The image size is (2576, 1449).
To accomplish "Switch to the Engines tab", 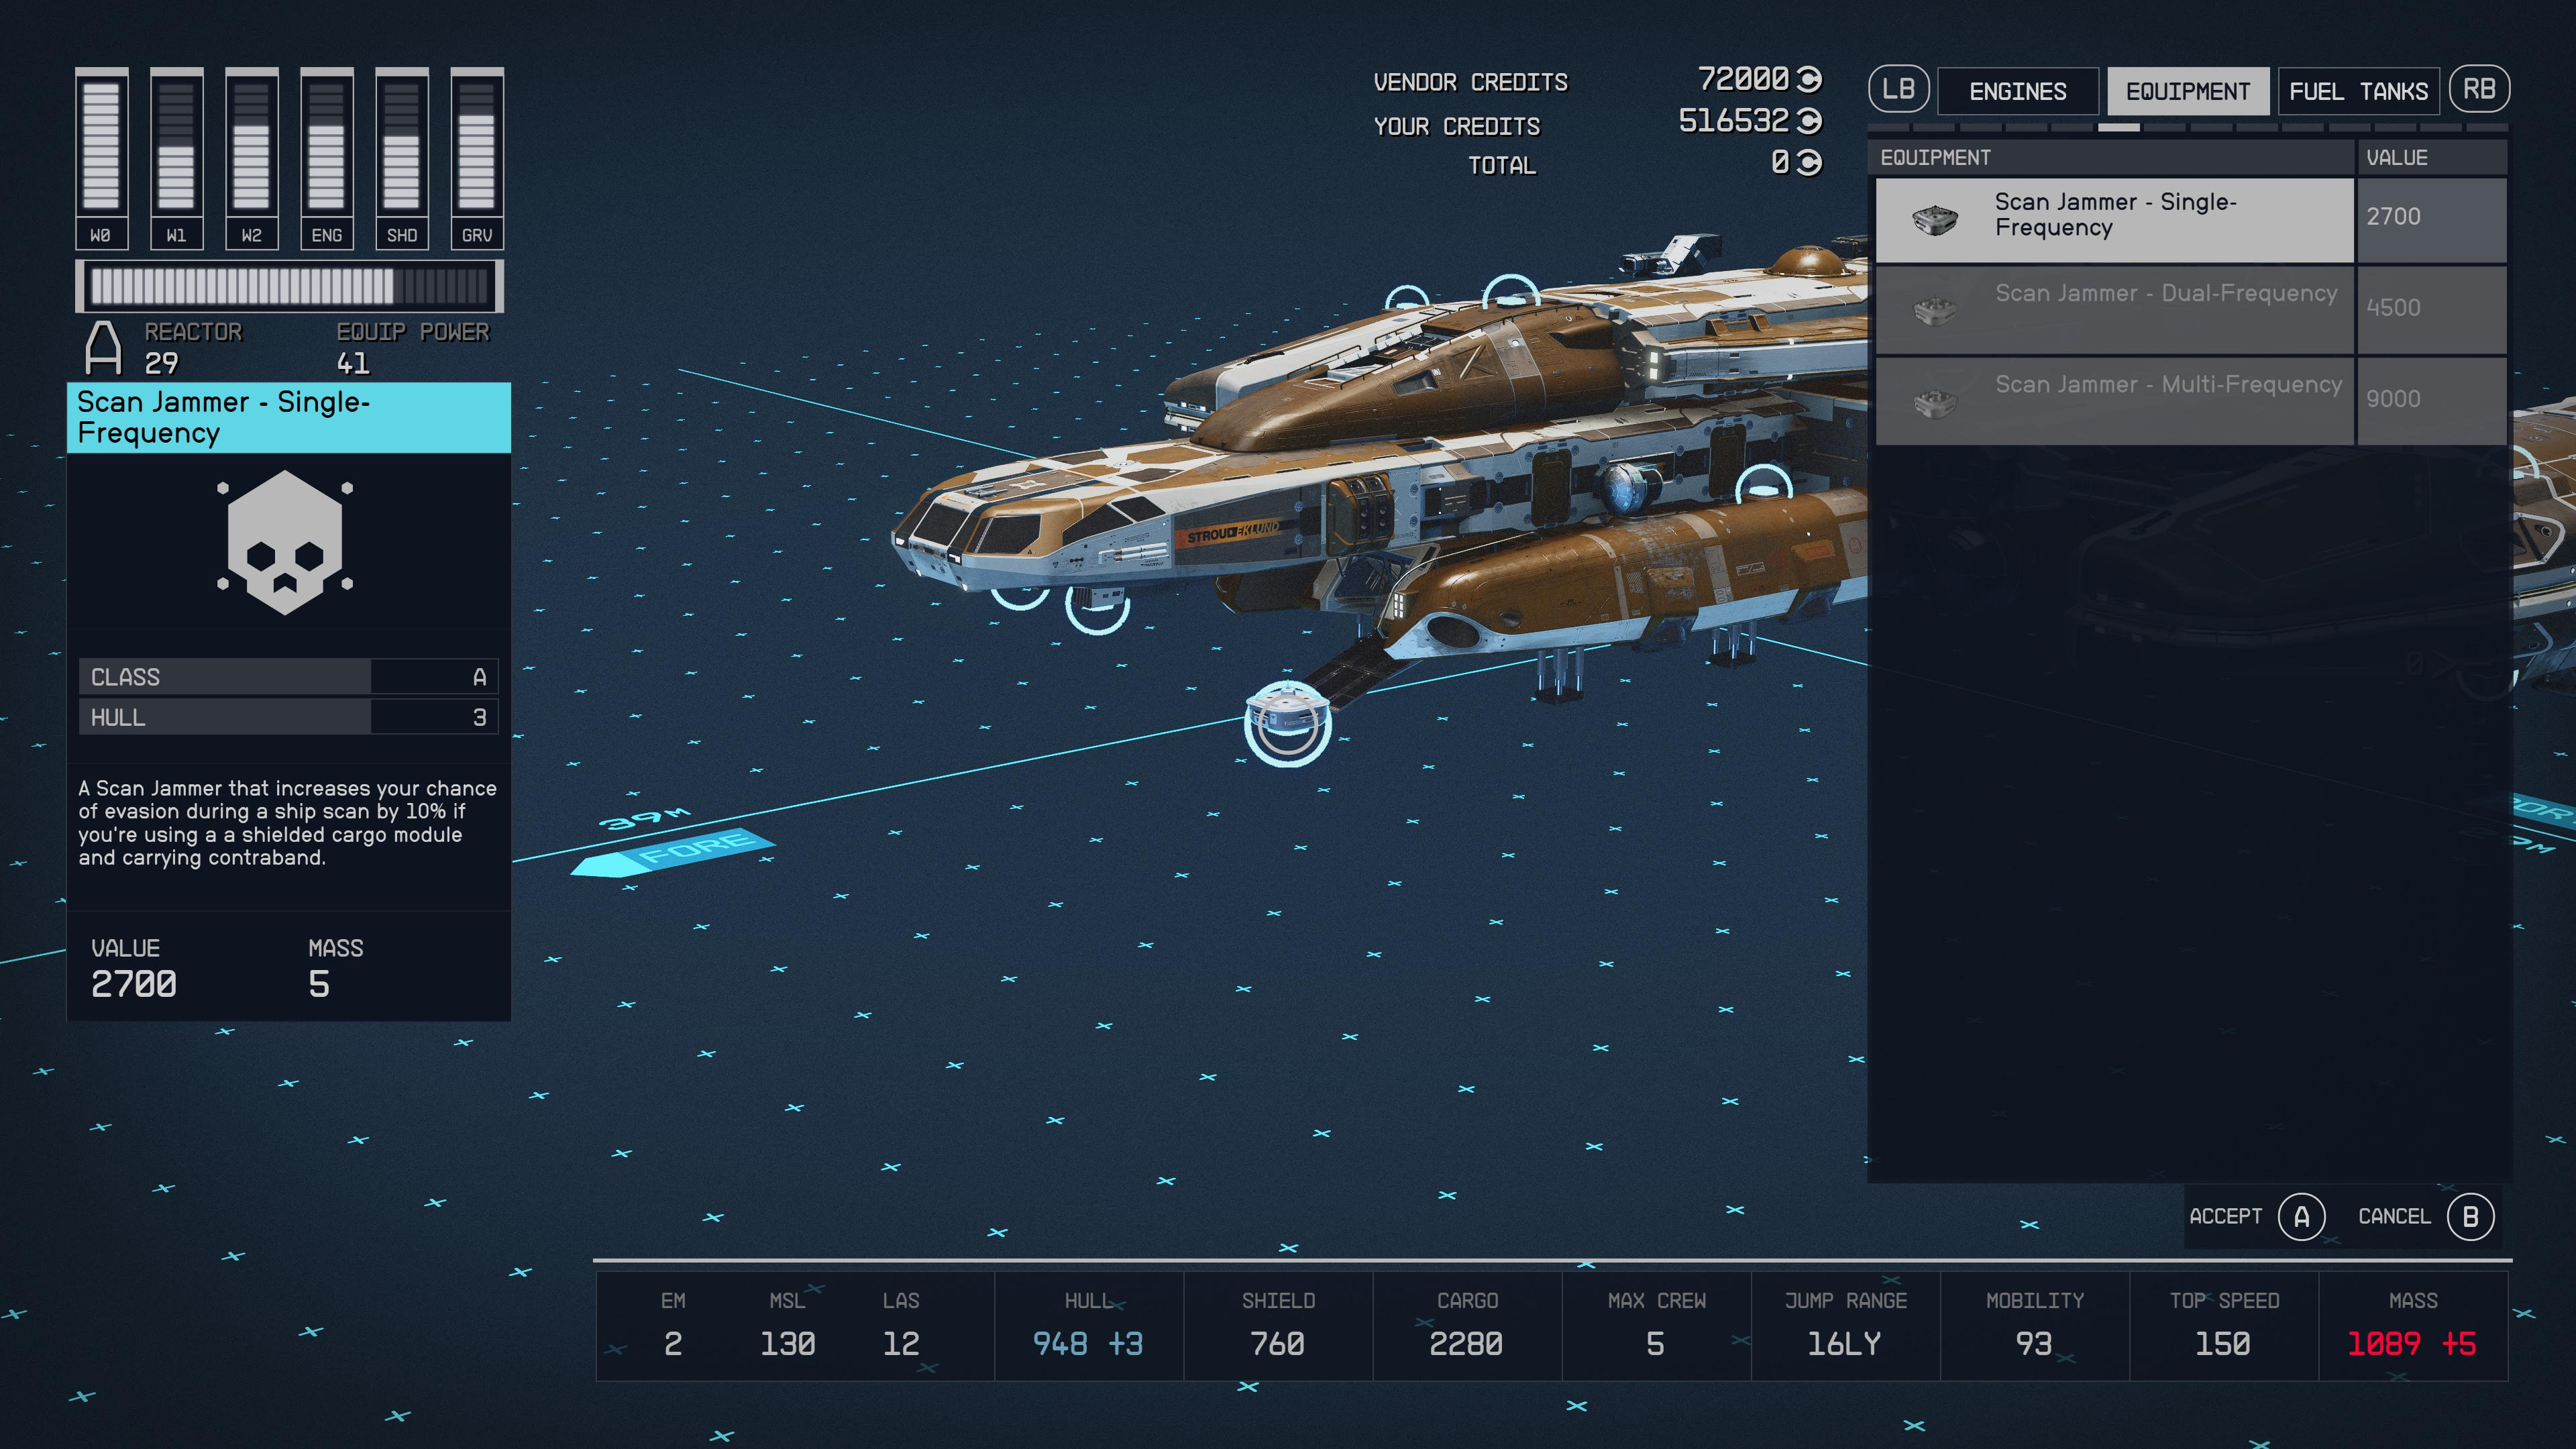I will pyautogui.click(x=2017, y=92).
